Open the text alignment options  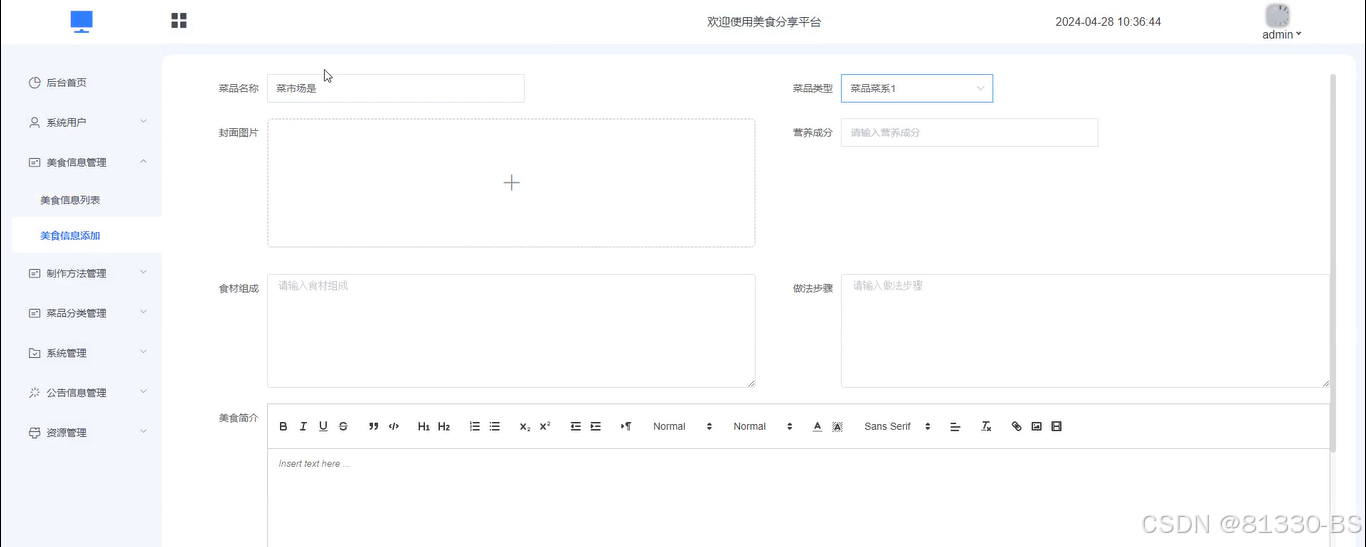[955, 426]
